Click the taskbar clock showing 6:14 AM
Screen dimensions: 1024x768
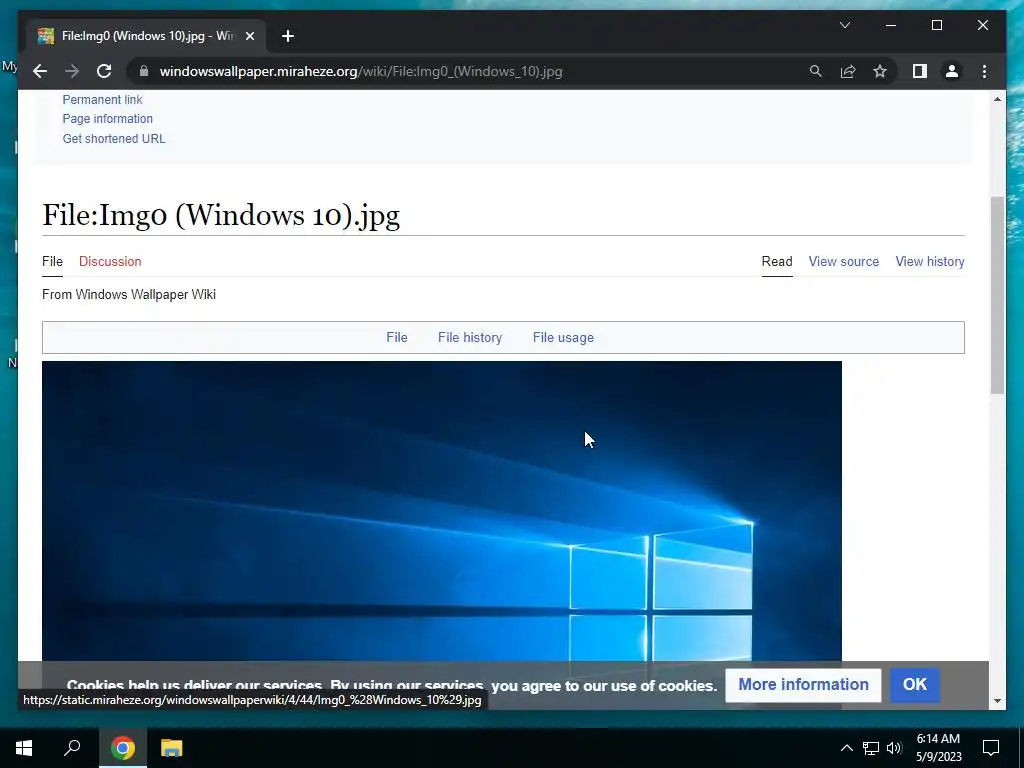pyautogui.click(x=938, y=748)
